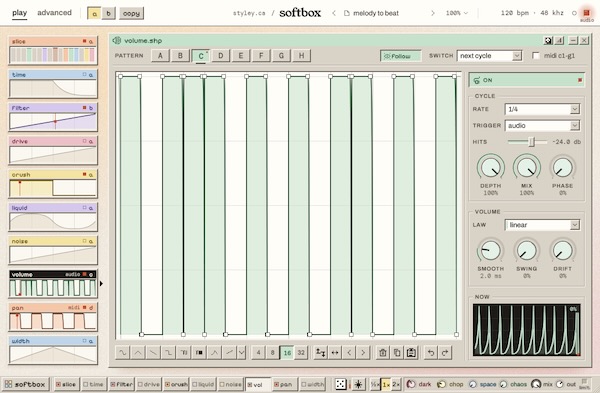
Task: Select pattern A
Action: (160, 55)
